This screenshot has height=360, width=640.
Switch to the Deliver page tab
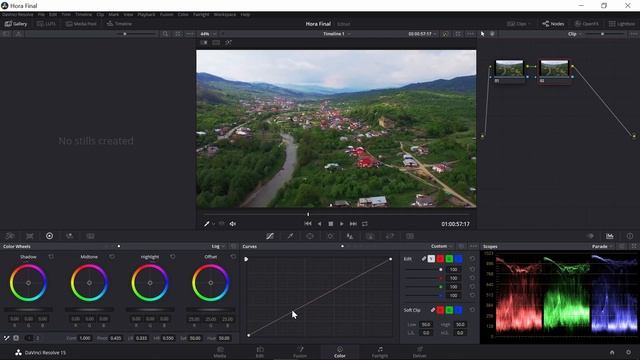pos(420,352)
